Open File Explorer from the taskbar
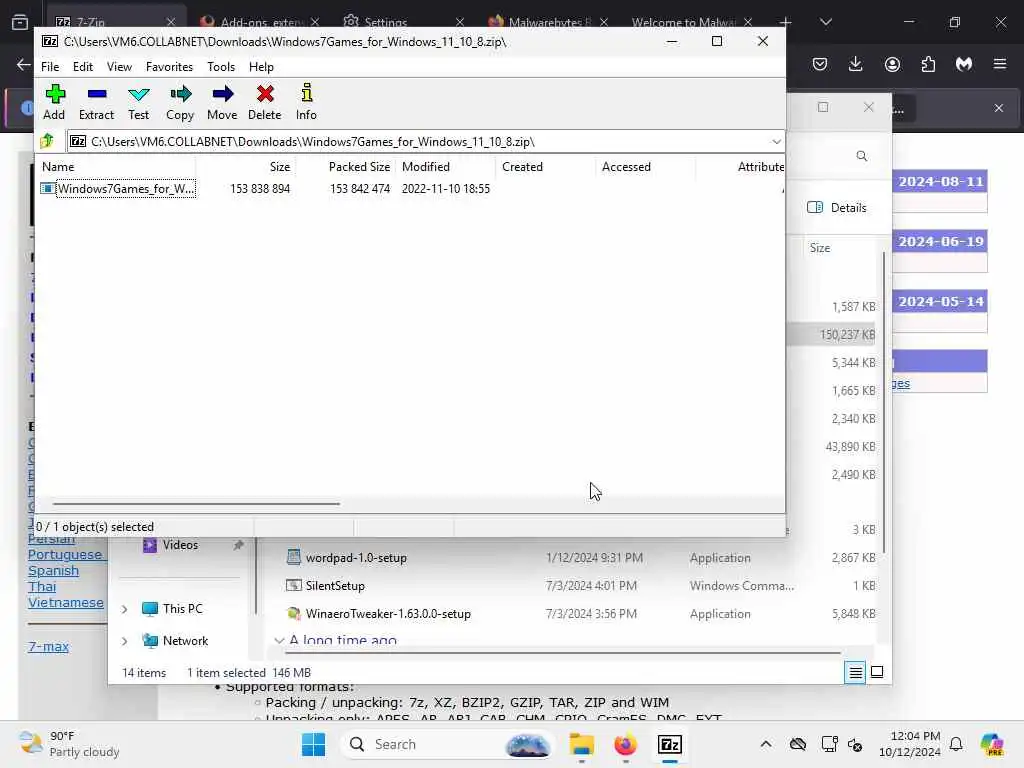This screenshot has width=1024, height=768. (581, 744)
